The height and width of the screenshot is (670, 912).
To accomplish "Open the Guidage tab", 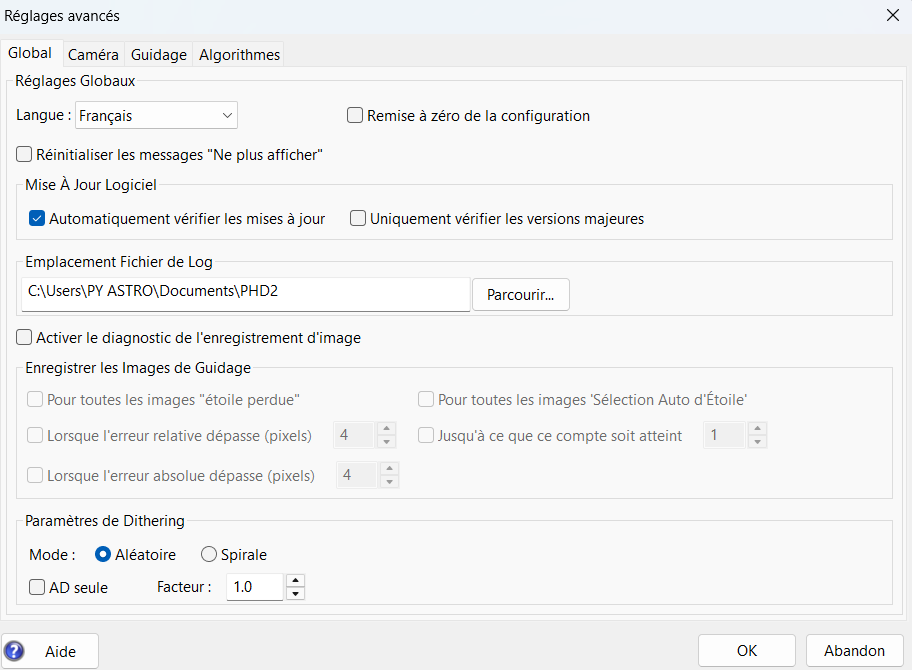I will (159, 55).
